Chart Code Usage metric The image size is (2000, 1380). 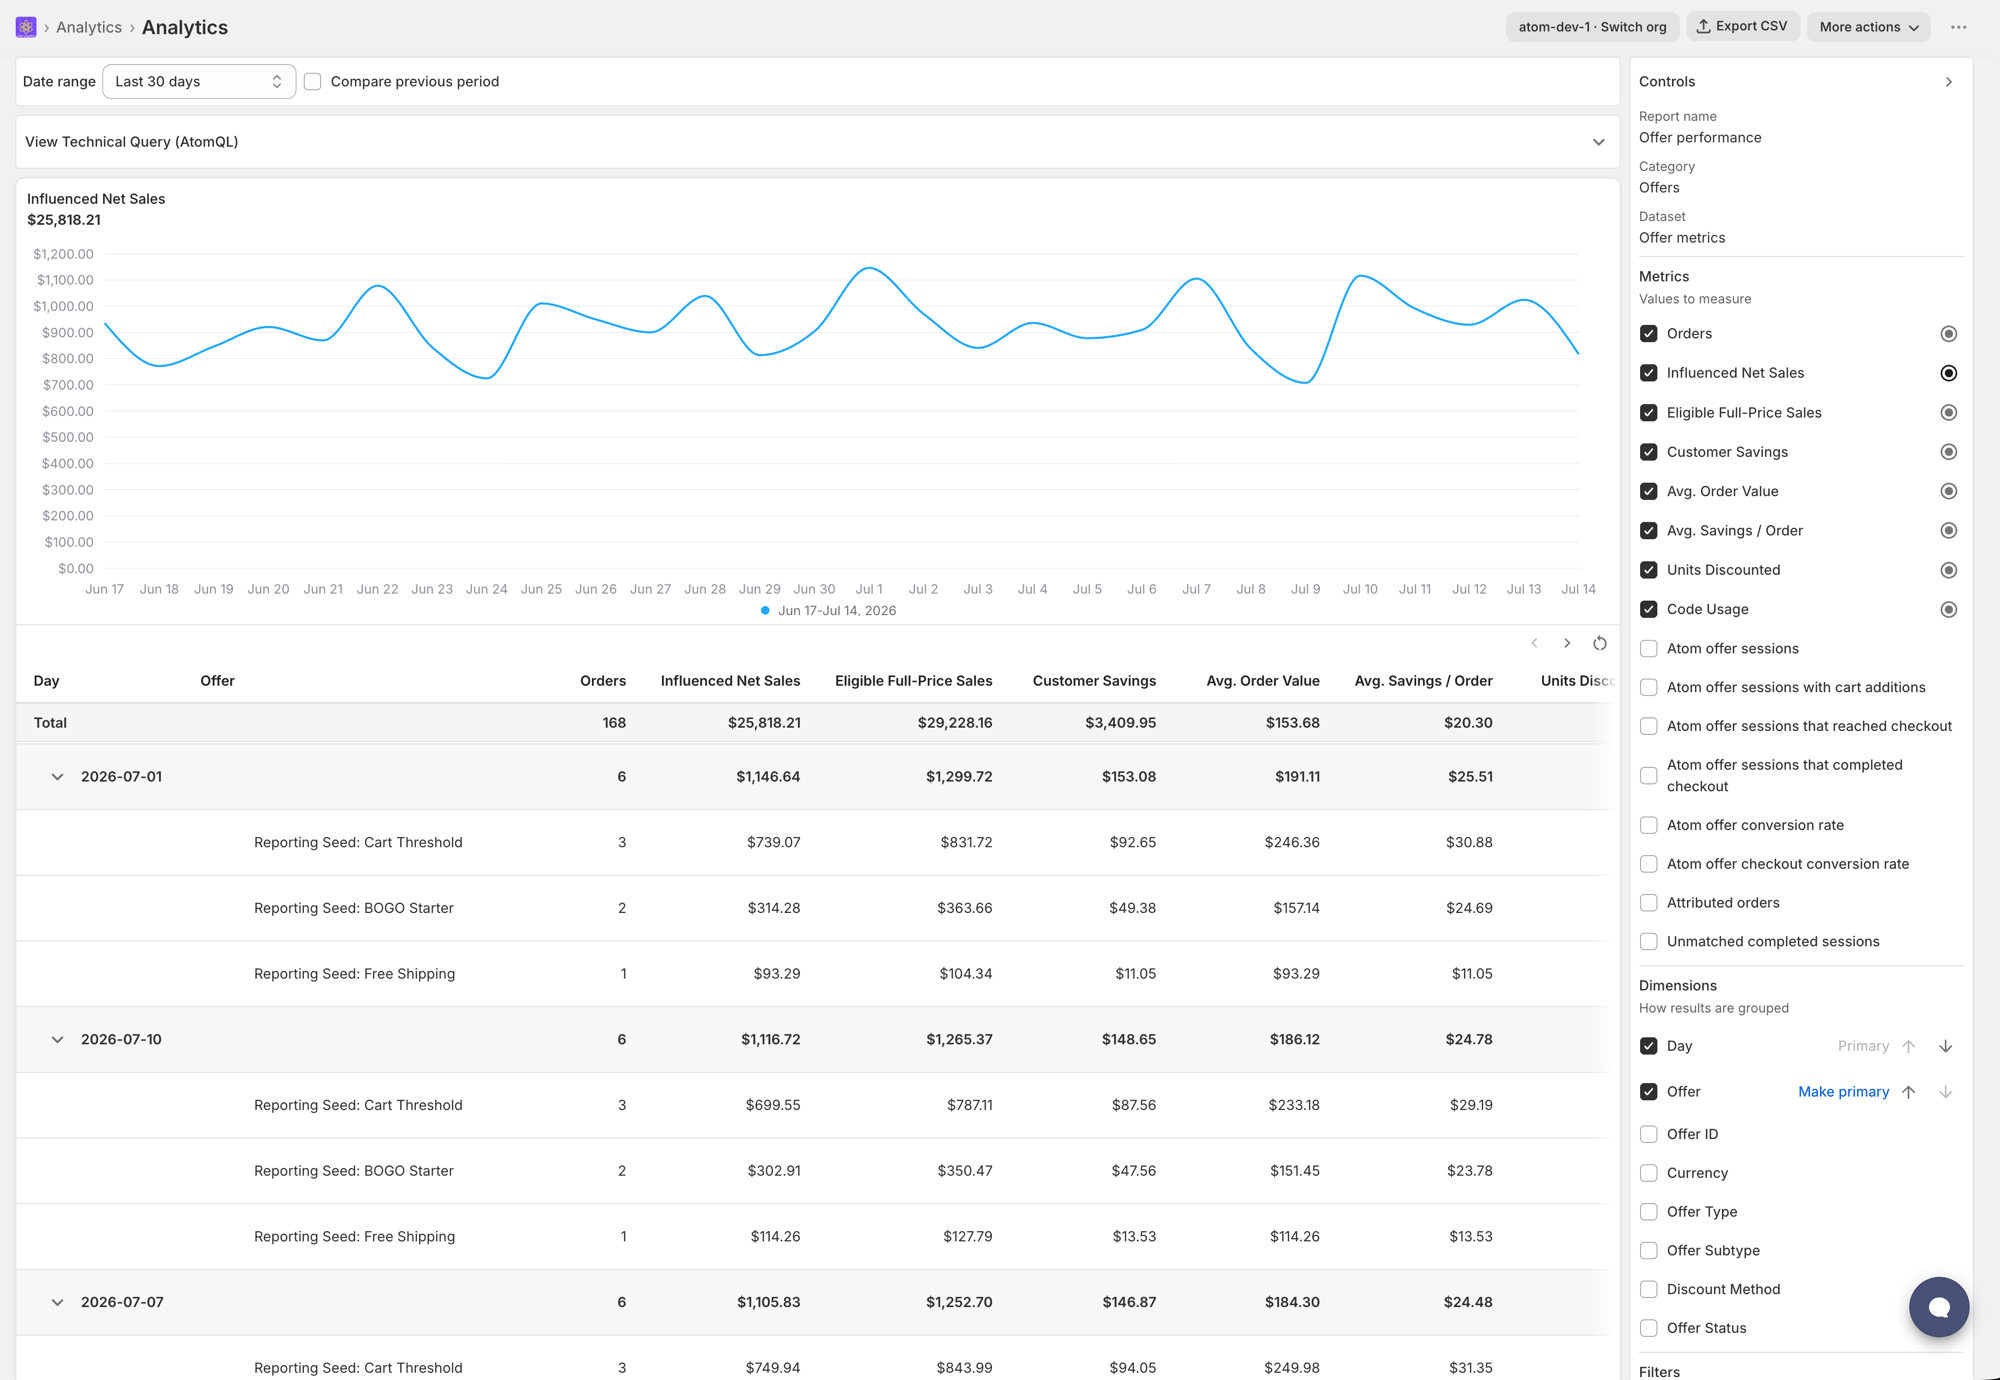click(x=1948, y=610)
